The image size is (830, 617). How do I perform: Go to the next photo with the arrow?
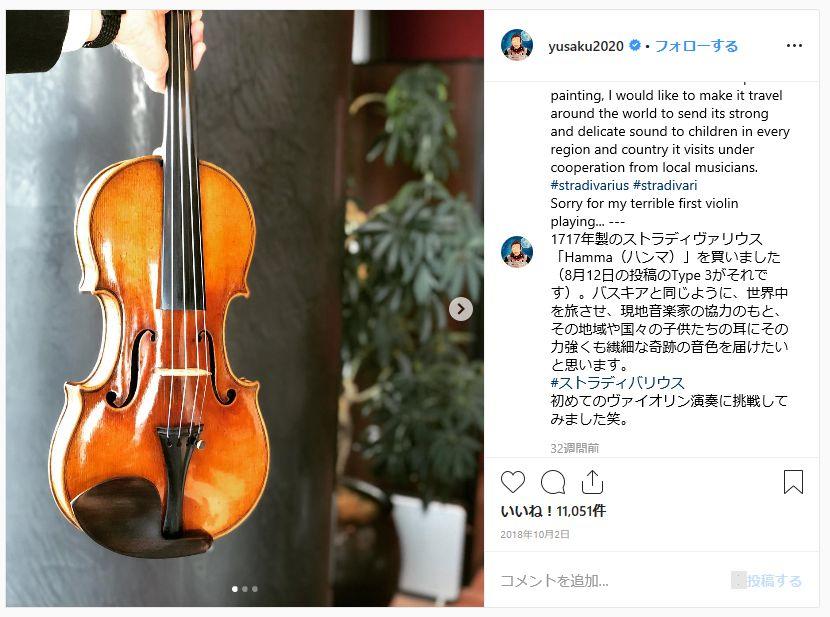tap(461, 308)
